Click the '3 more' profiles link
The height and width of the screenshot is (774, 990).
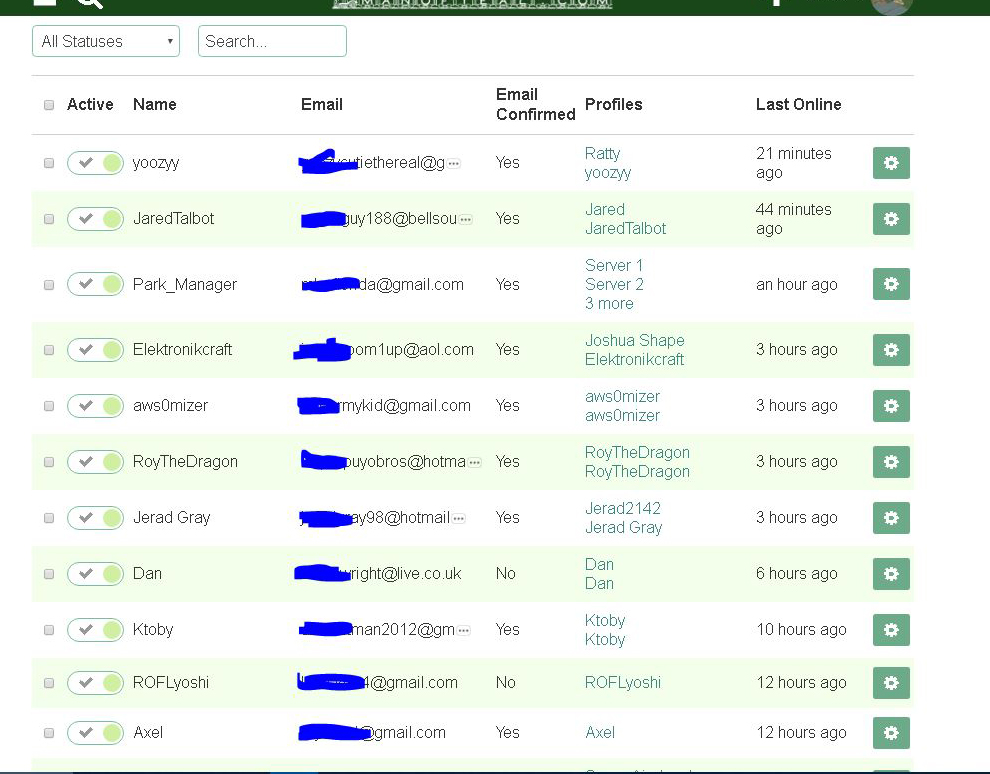pyautogui.click(x=609, y=304)
